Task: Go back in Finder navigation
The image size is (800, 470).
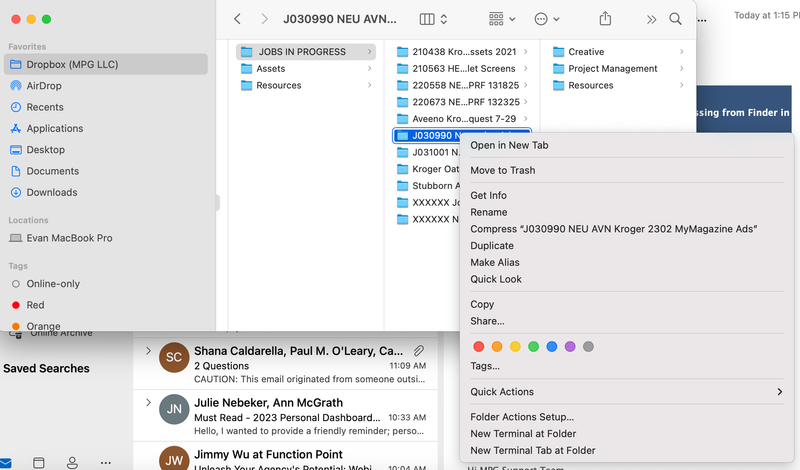Action: point(237,19)
